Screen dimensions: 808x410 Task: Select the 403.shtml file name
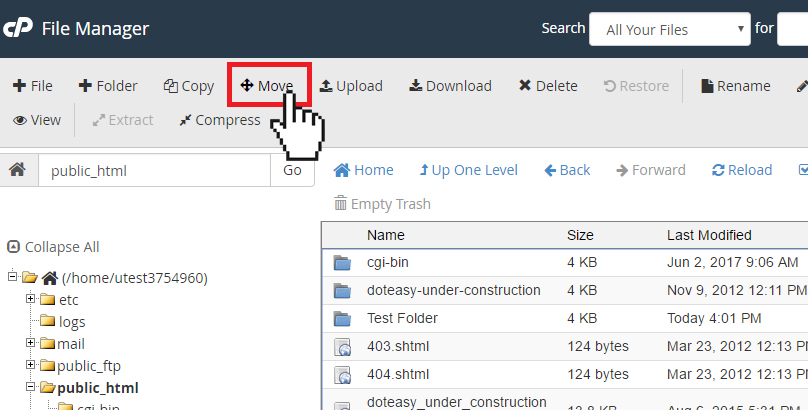pyautogui.click(x=398, y=346)
